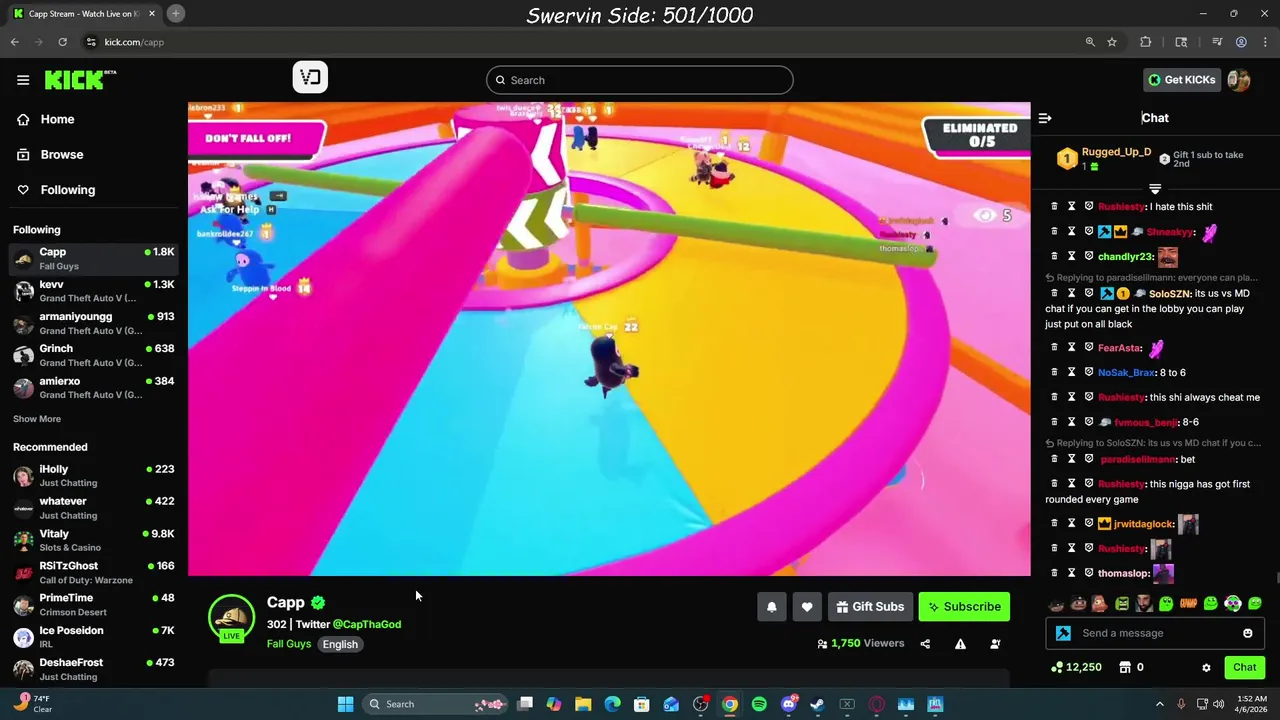Share the stream via share icon
The image size is (1280, 720).
point(925,644)
